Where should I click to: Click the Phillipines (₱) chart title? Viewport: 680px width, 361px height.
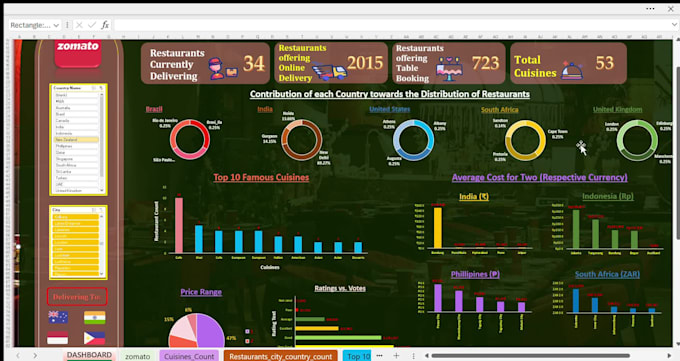475,274
